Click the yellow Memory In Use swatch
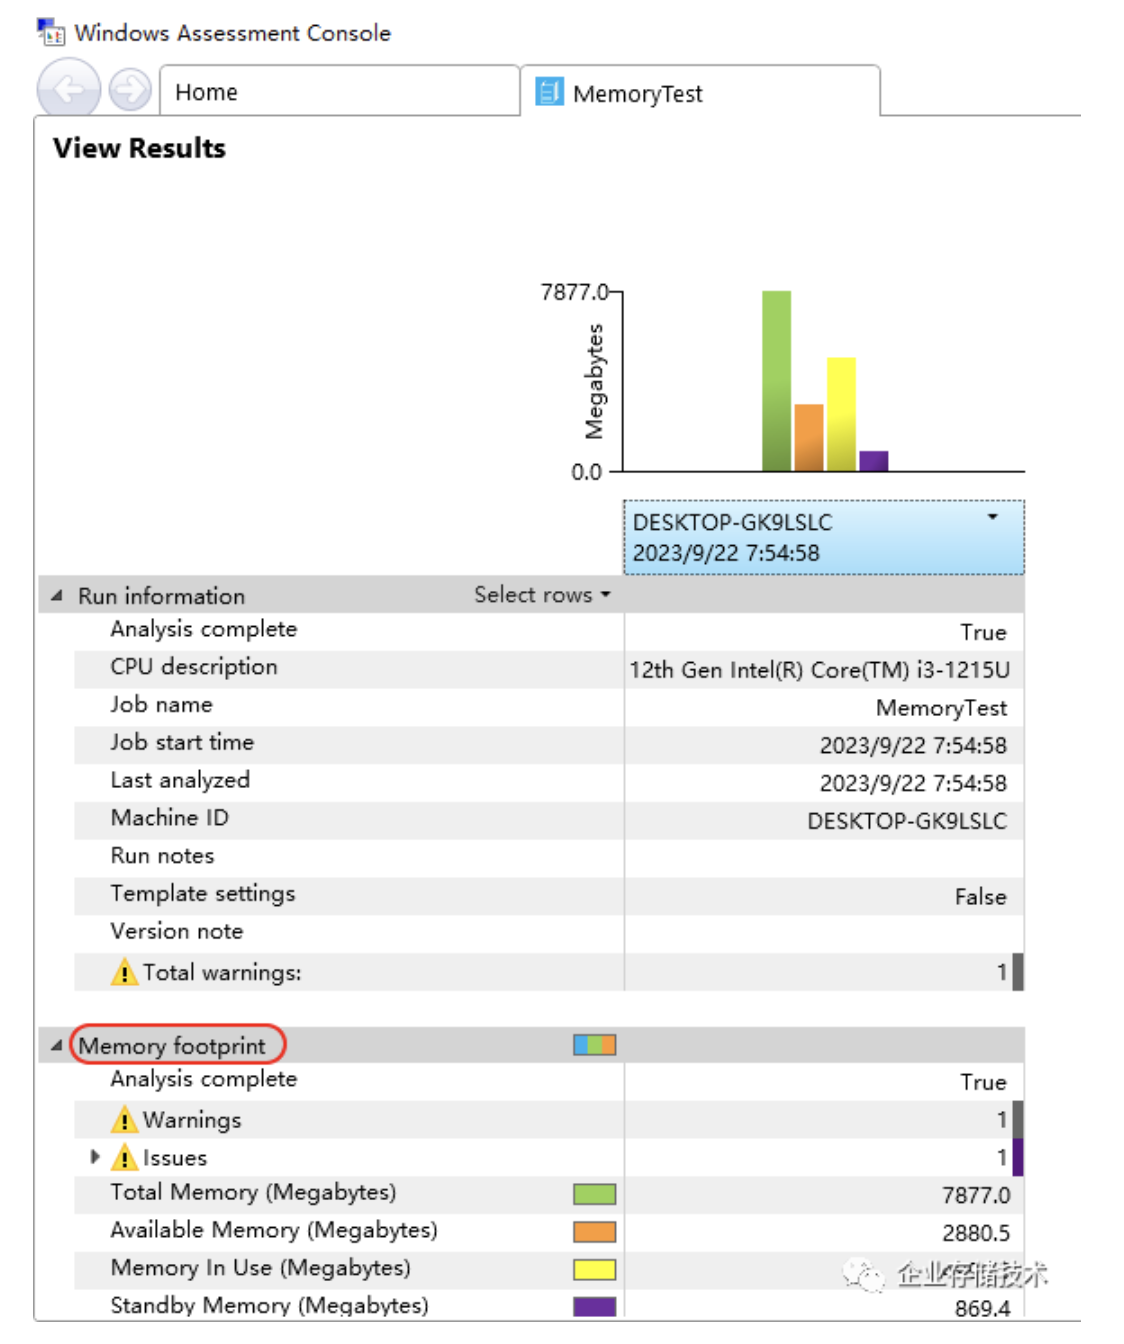Screen dimensions: 1124x1344 coord(594,1270)
